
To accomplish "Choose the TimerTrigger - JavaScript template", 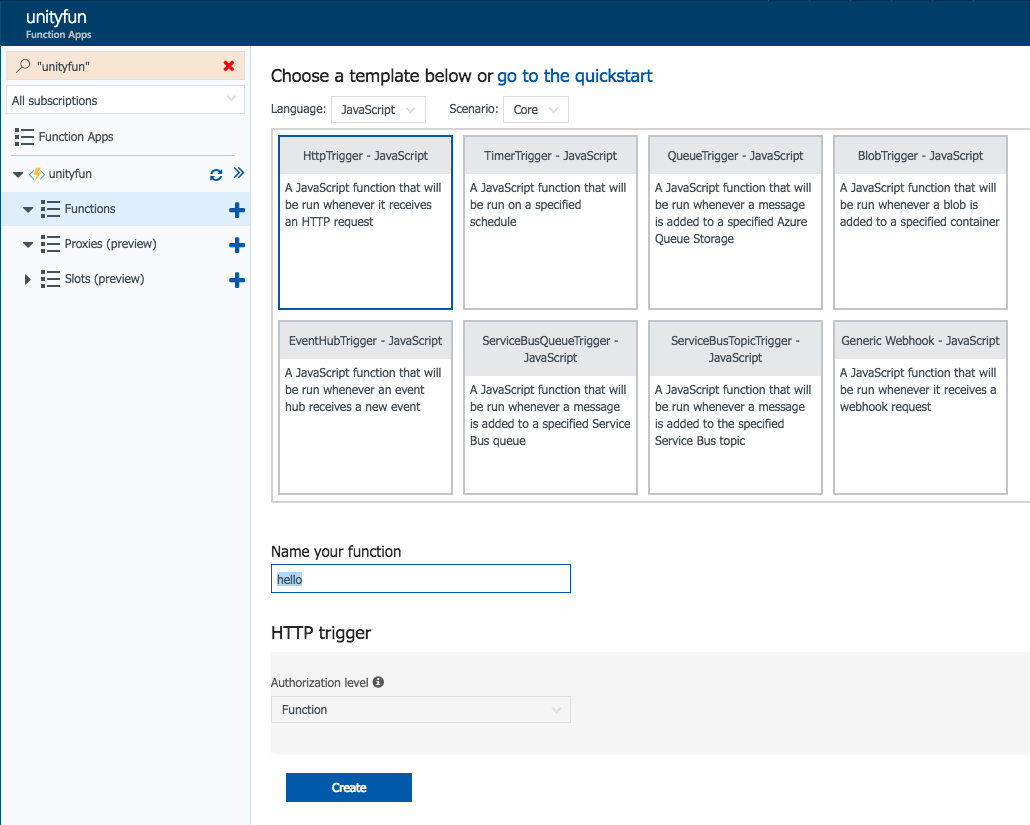I will 550,222.
